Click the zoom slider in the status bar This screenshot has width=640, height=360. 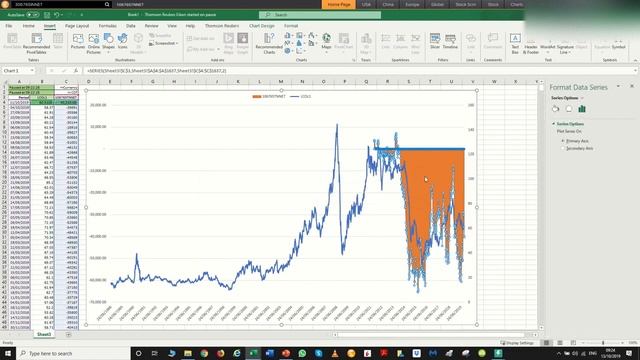click(603, 343)
